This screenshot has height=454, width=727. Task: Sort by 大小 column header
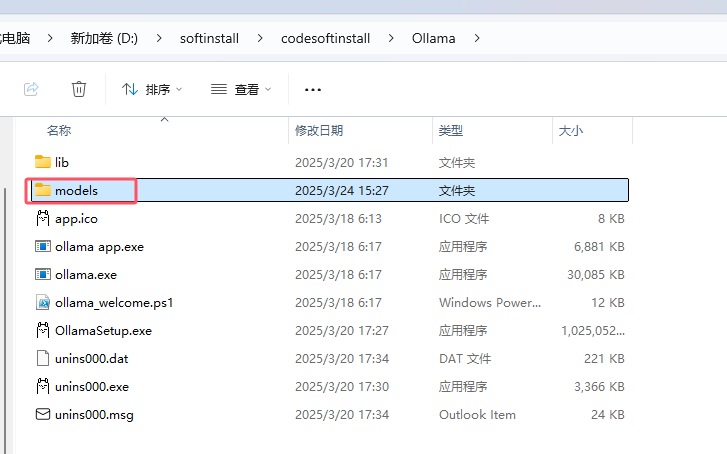[571, 131]
